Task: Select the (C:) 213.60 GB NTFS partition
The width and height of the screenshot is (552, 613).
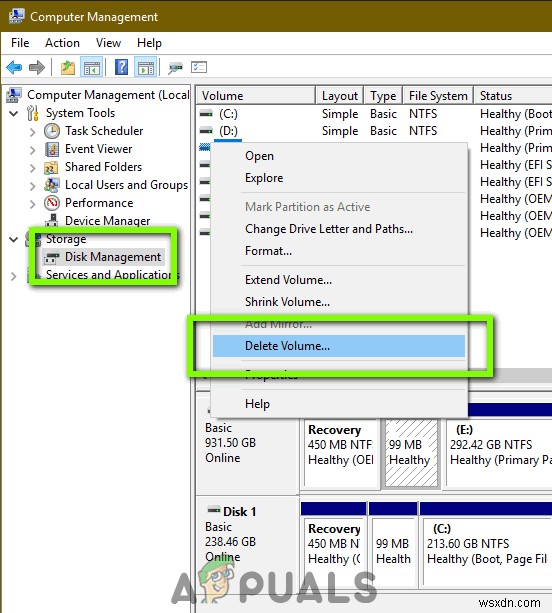Action: (487, 551)
